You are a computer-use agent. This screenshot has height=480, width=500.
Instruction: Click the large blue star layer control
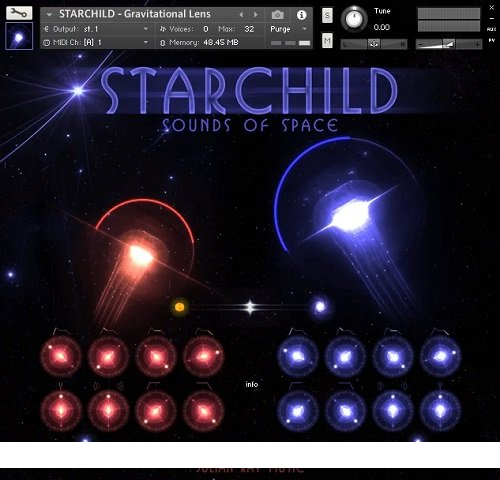tap(350, 217)
